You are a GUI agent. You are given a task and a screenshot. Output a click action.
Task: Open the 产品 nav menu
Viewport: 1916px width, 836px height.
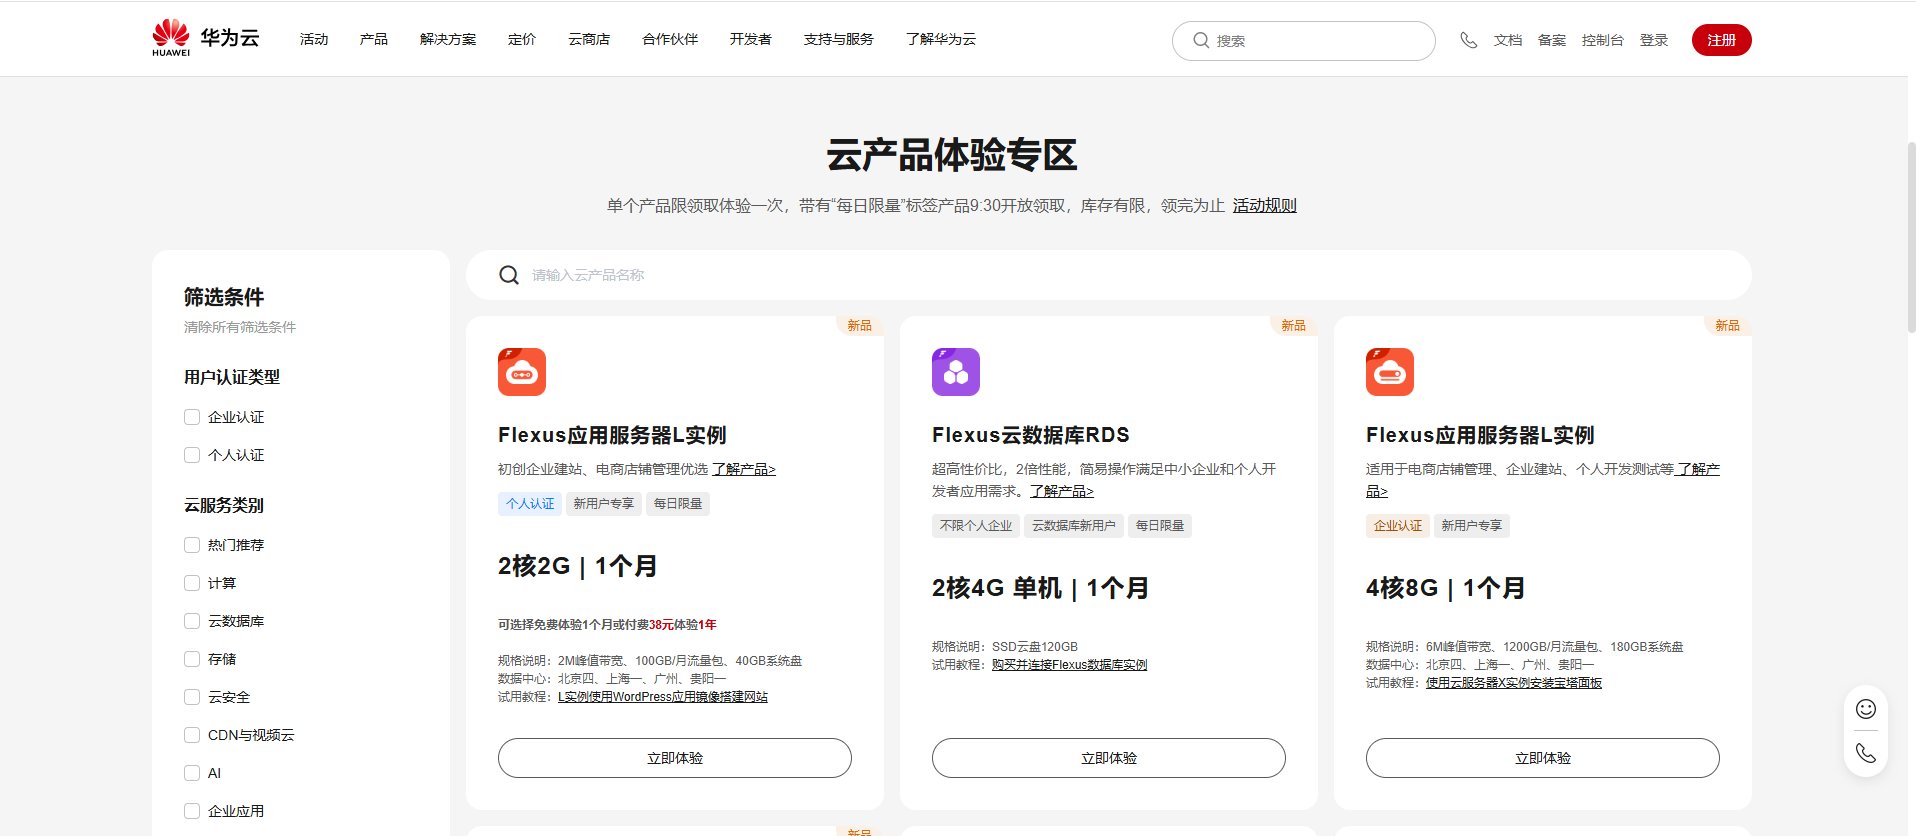tap(374, 39)
